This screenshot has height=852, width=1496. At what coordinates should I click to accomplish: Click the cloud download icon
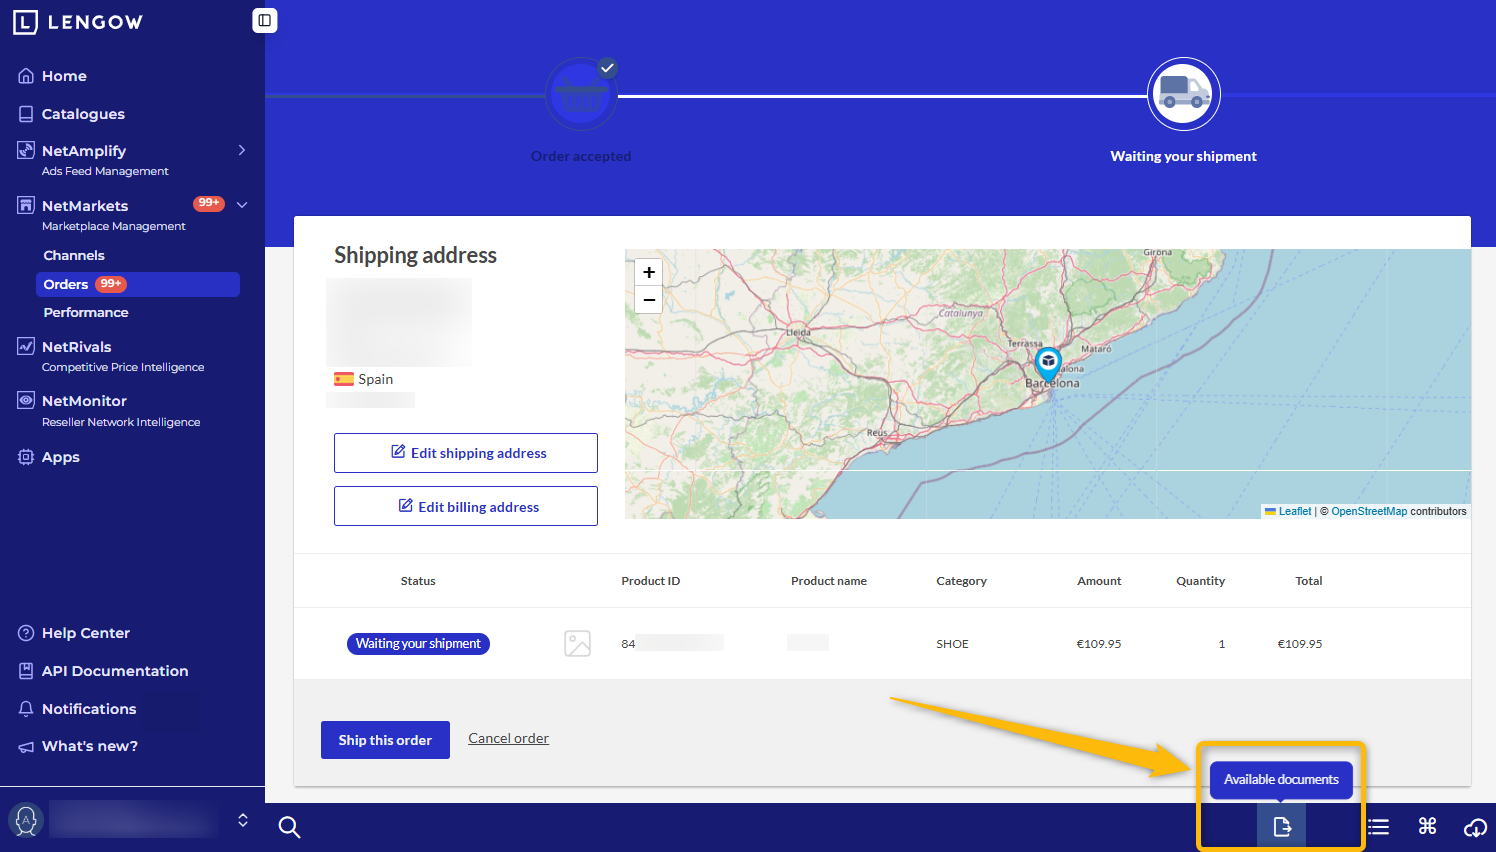click(x=1475, y=827)
